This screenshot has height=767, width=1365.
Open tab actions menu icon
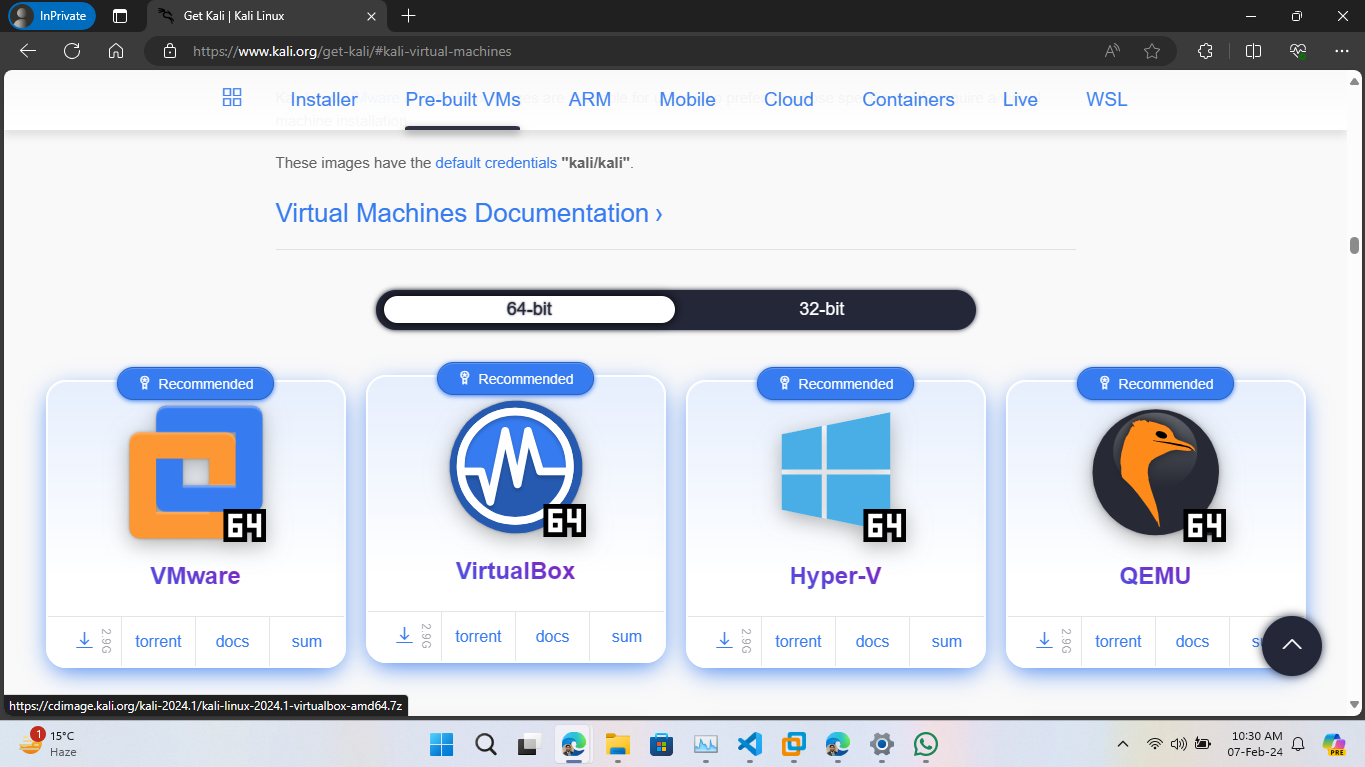[120, 16]
